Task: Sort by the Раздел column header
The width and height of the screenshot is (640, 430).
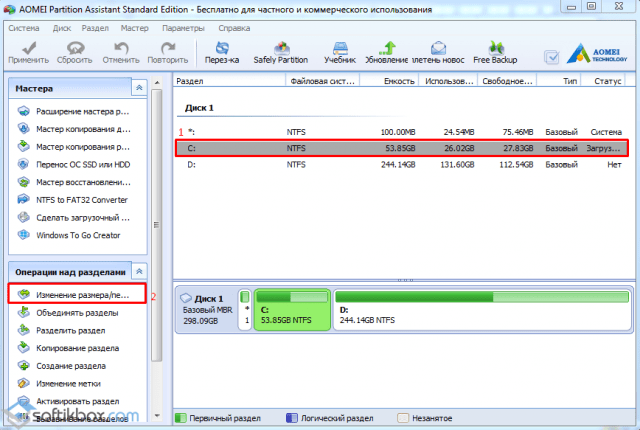Action: coord(229,81)
